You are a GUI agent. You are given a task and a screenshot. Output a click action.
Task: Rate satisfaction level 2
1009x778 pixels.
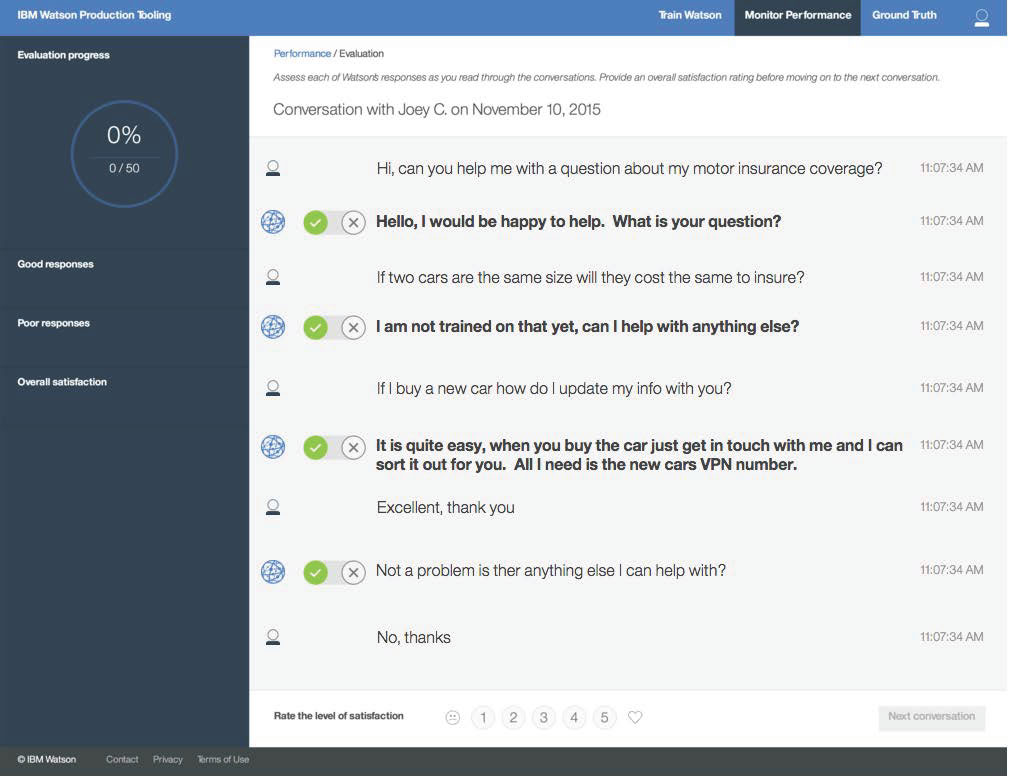tap(513, 718)
